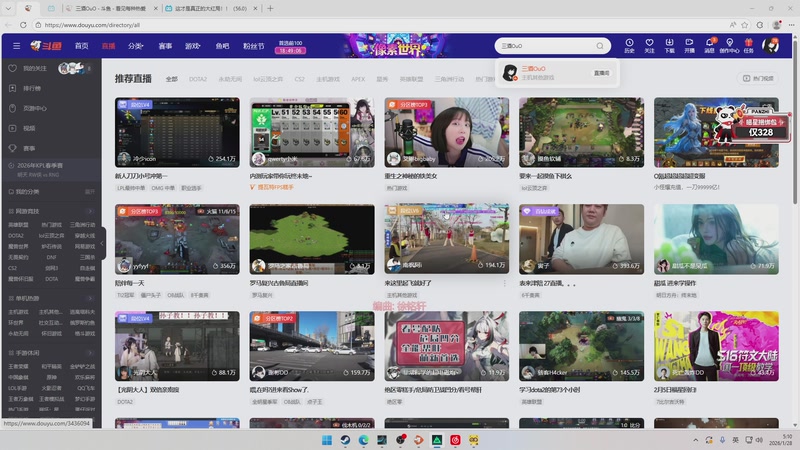Click the user avatar in the header
800x450 pixels.
tap(770, 46)
